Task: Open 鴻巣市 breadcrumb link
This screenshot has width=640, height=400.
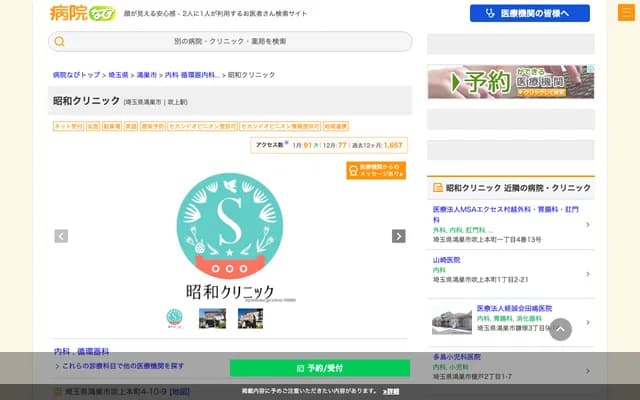Action: pyautogui.click(x=147, y=75)
